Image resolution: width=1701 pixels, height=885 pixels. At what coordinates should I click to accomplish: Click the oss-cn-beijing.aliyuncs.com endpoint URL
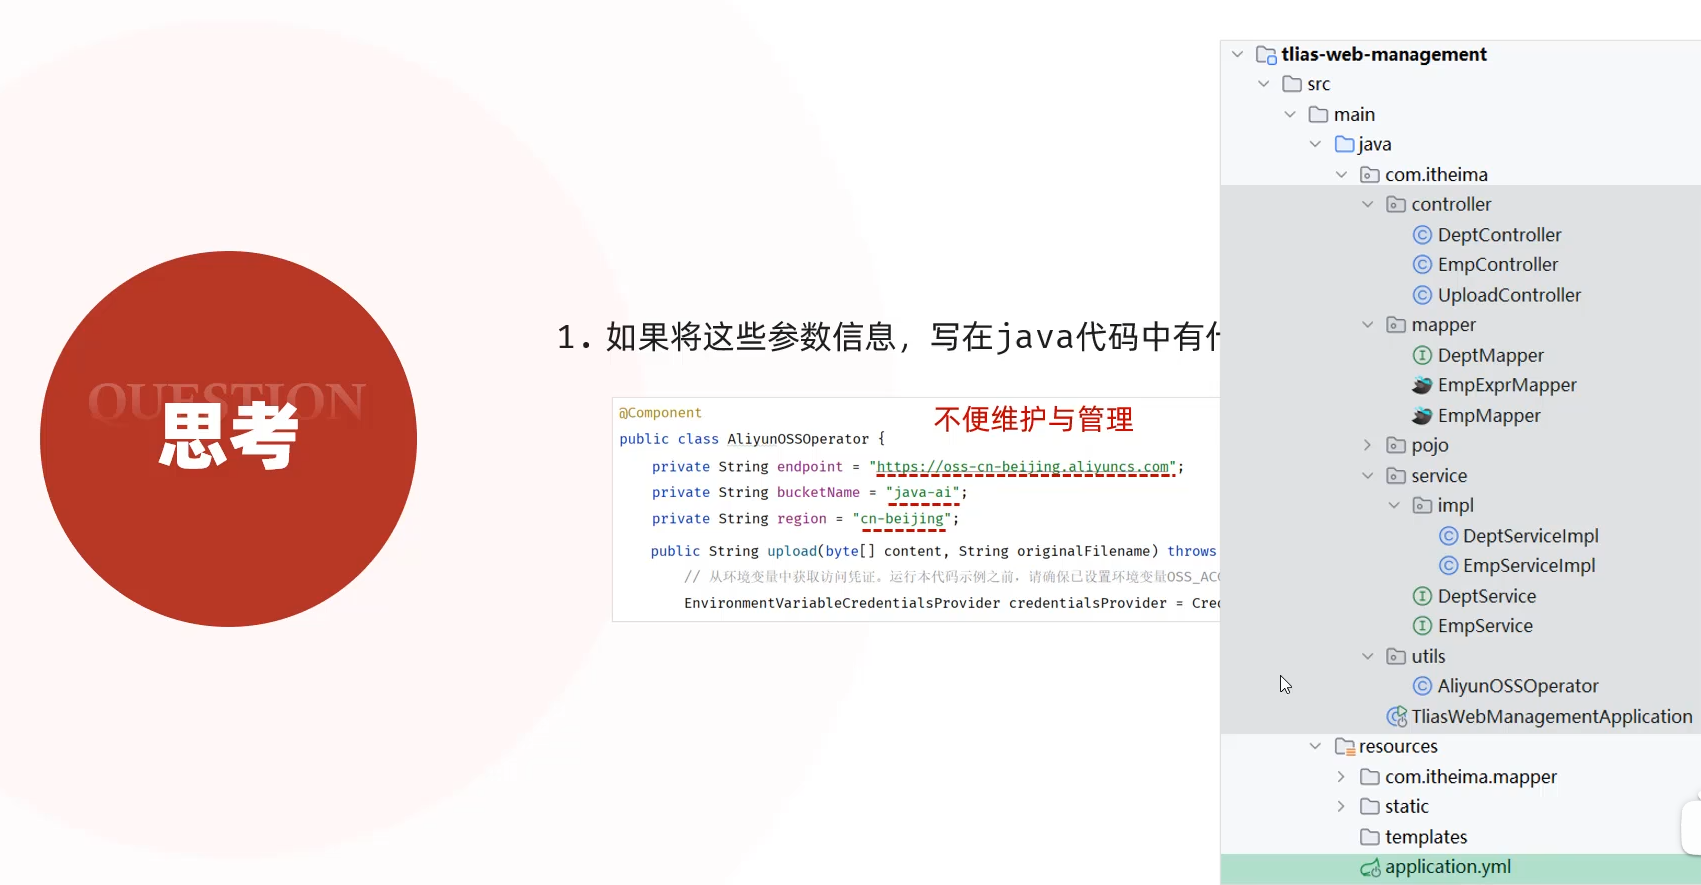[1023, 467]
